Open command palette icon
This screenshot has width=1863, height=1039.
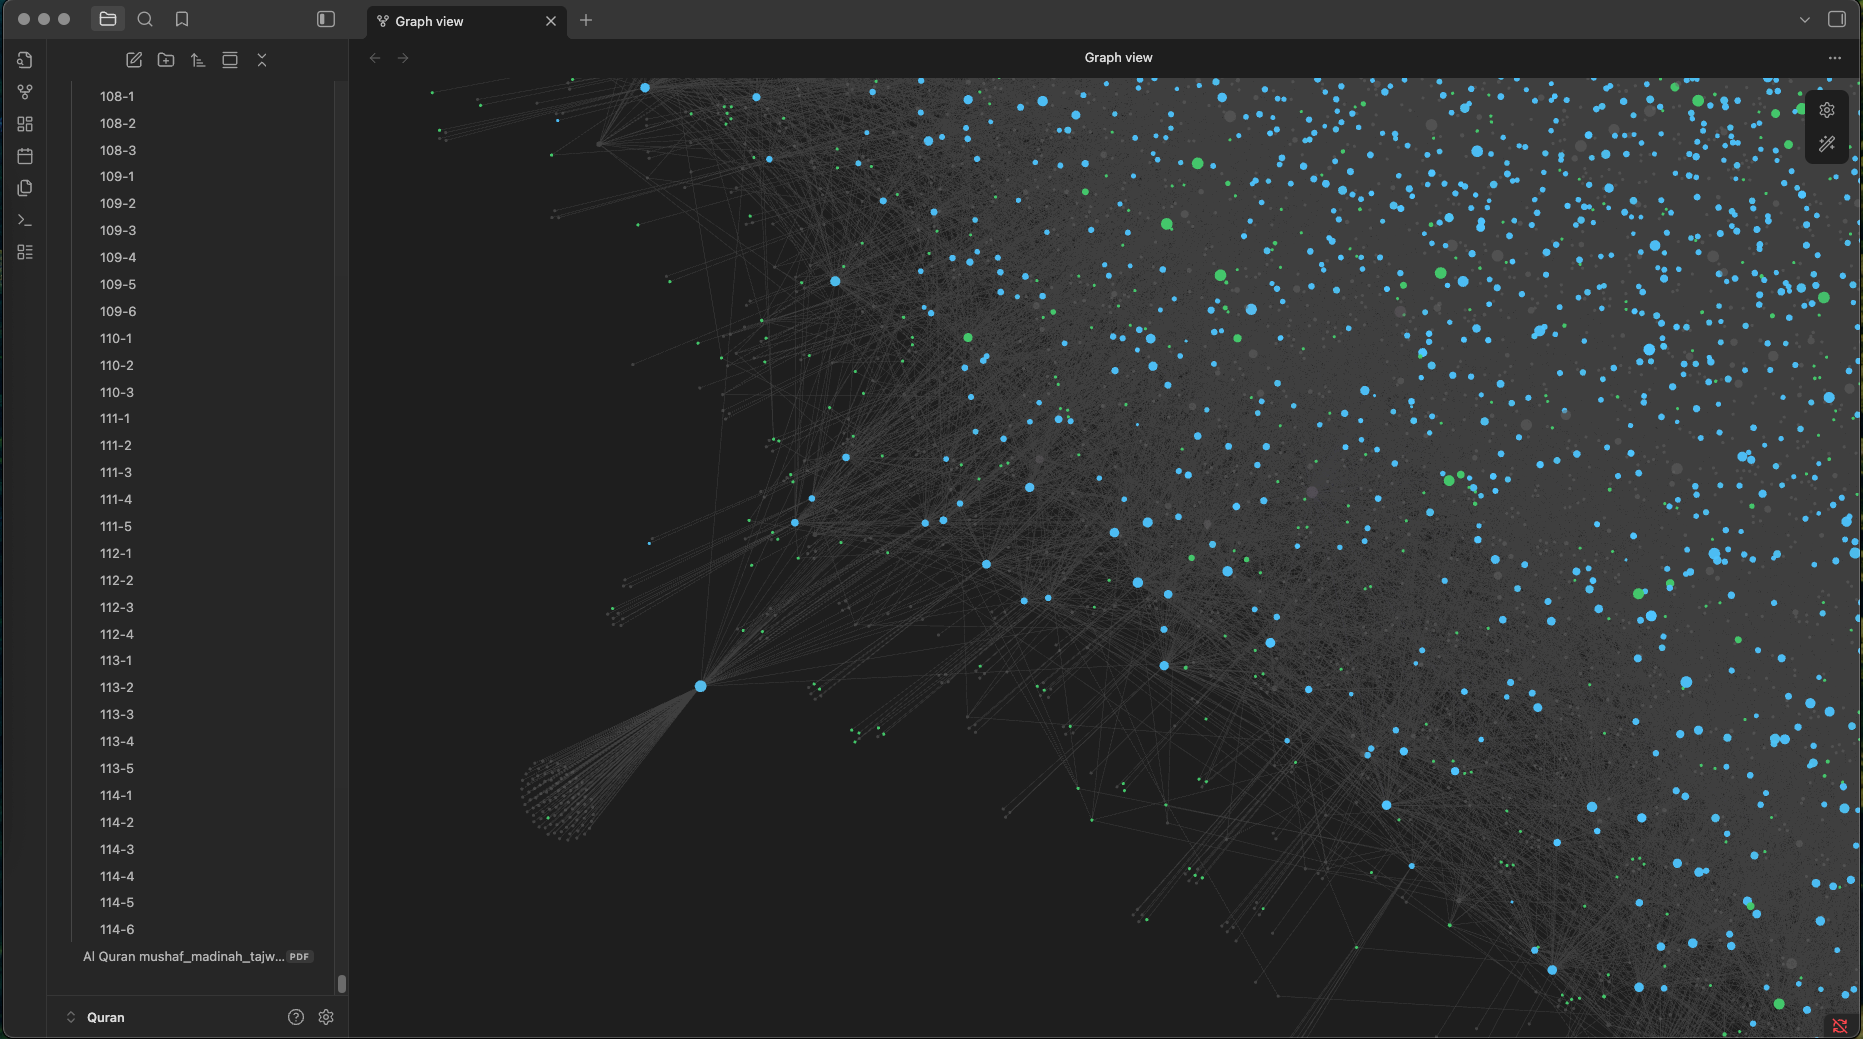(25, 220)
